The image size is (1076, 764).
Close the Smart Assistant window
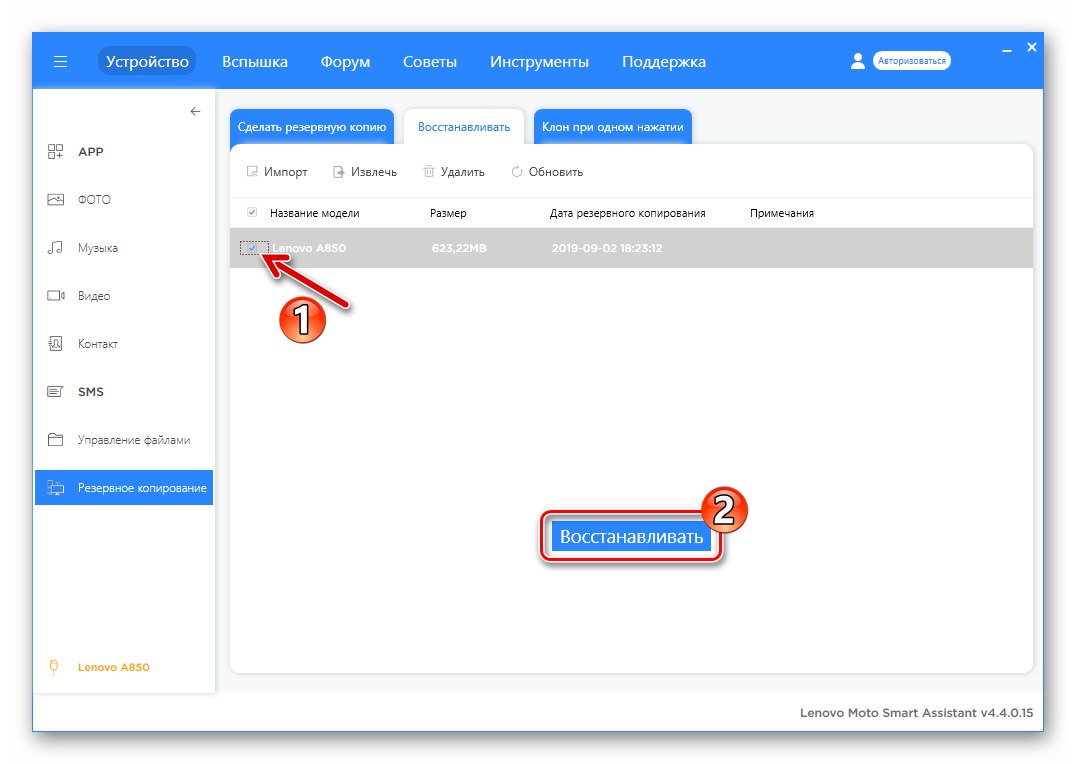tap(1031, 47)
